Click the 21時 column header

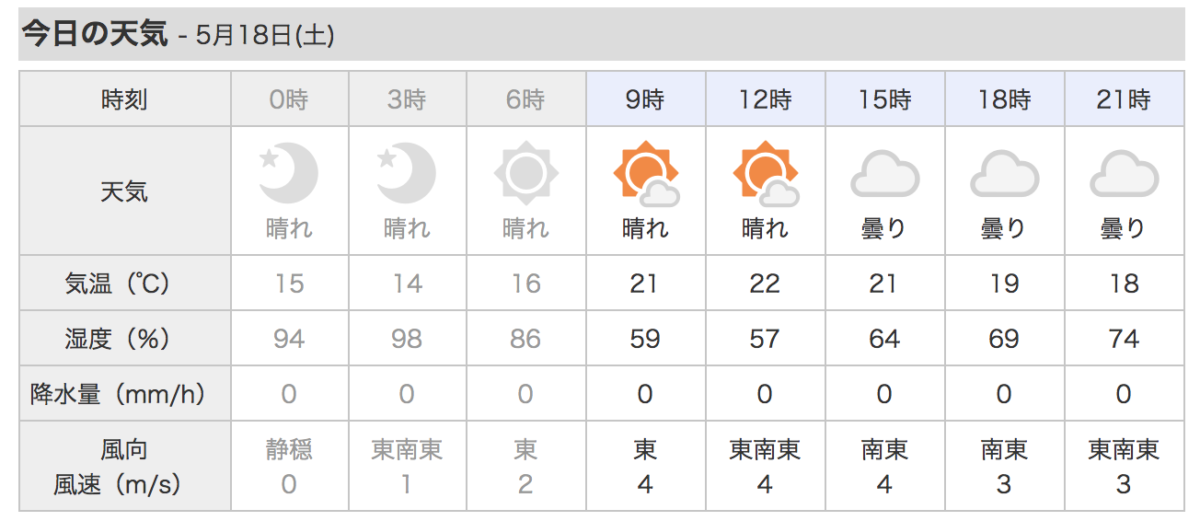coord(1123,99)
